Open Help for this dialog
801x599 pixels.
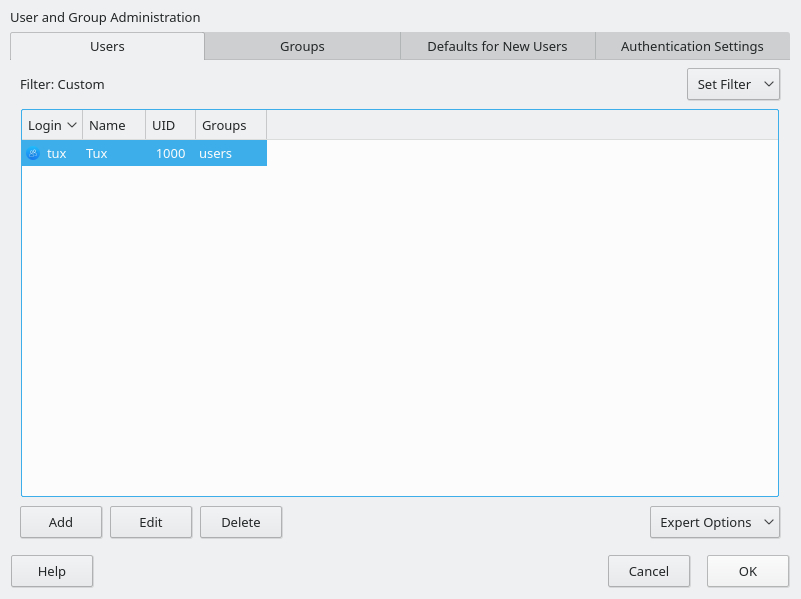click(52, 571)
